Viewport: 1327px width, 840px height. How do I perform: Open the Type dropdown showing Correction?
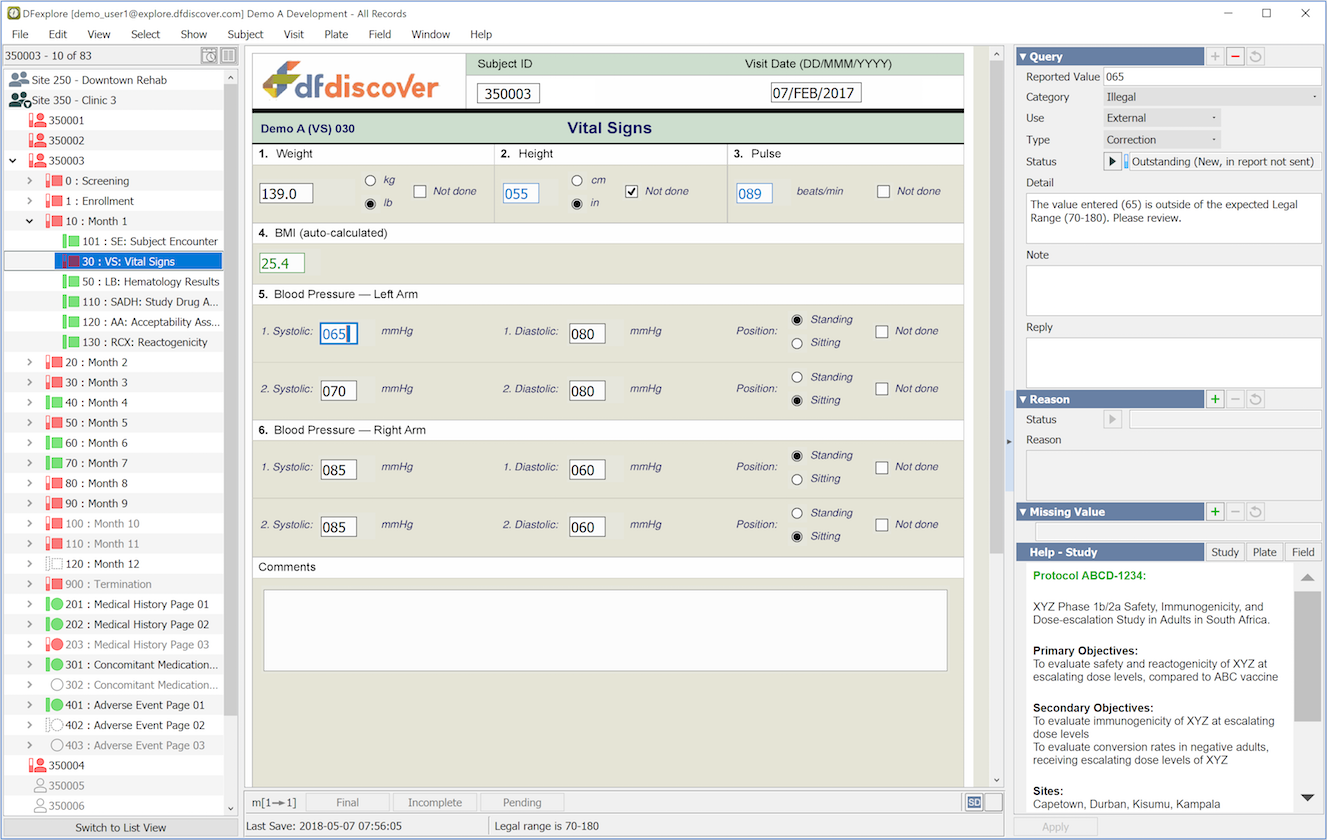click(1161, 140)
